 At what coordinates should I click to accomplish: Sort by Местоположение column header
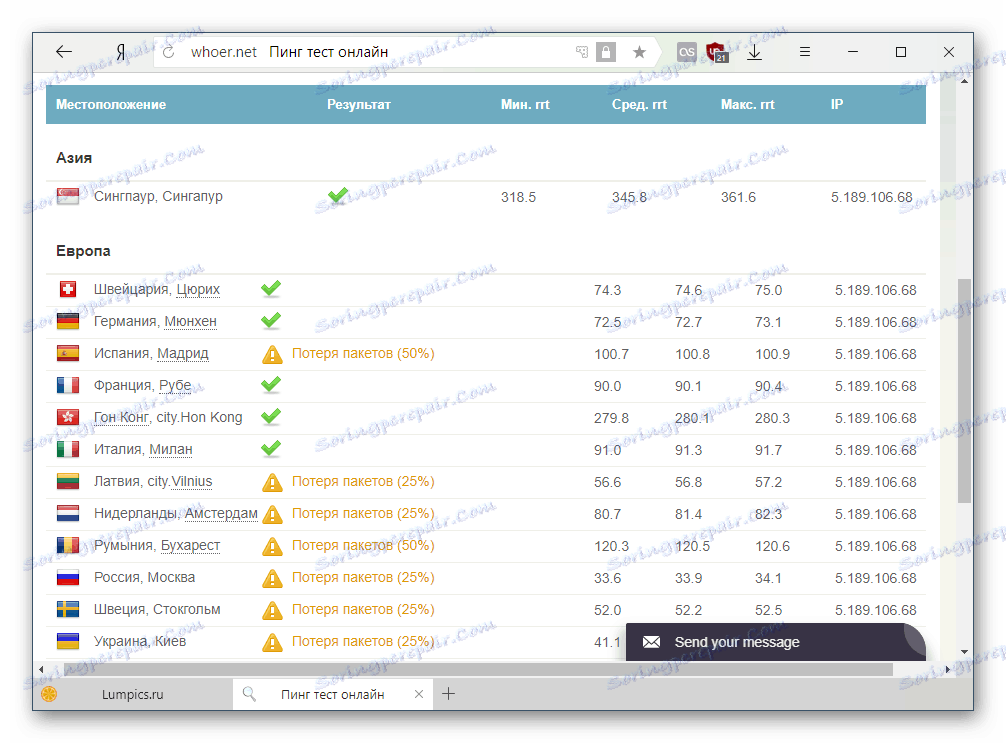click(111, 105)
